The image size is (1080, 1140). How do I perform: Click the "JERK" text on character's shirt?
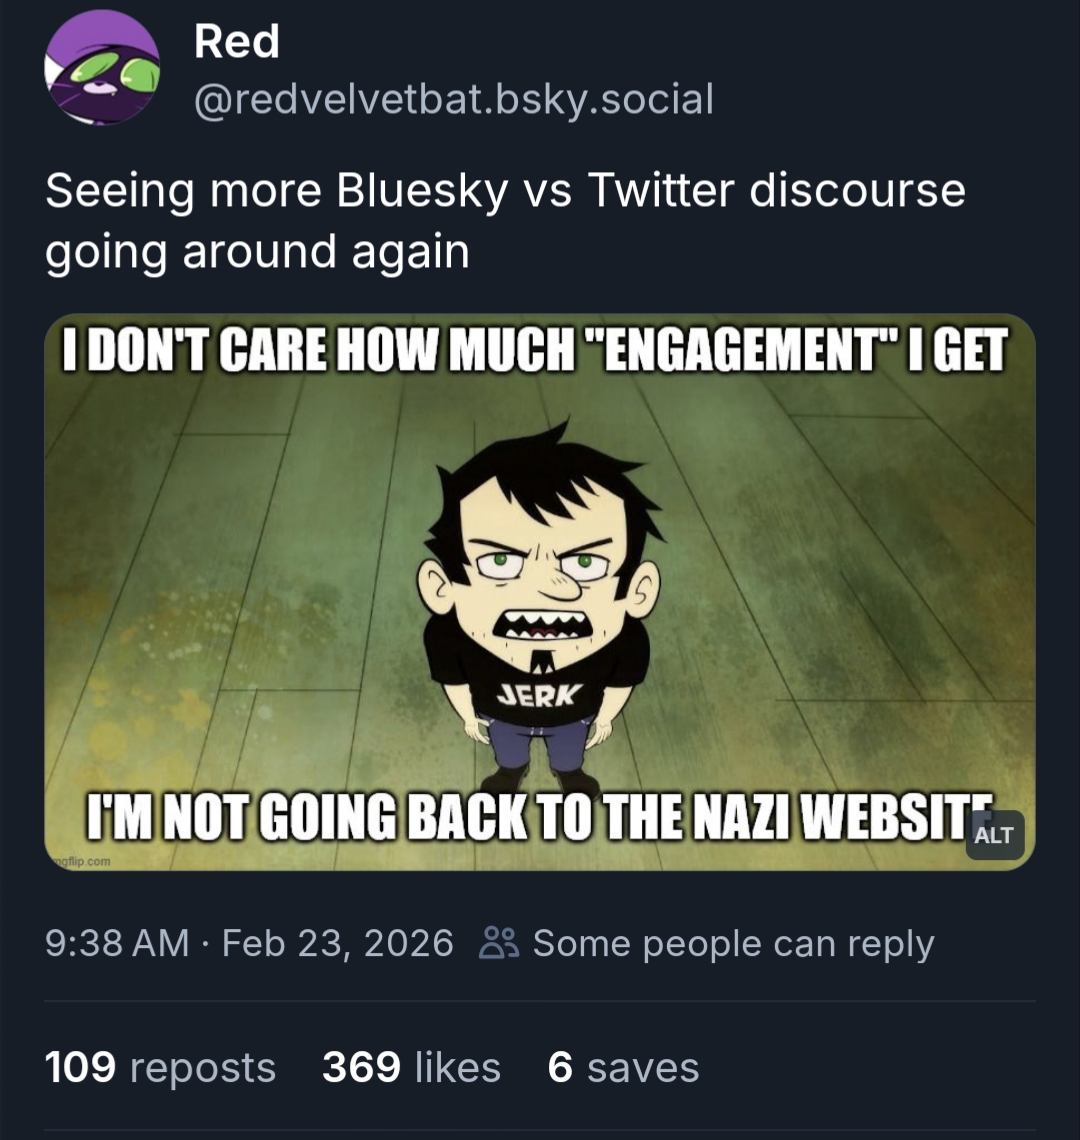coord(537,696)
